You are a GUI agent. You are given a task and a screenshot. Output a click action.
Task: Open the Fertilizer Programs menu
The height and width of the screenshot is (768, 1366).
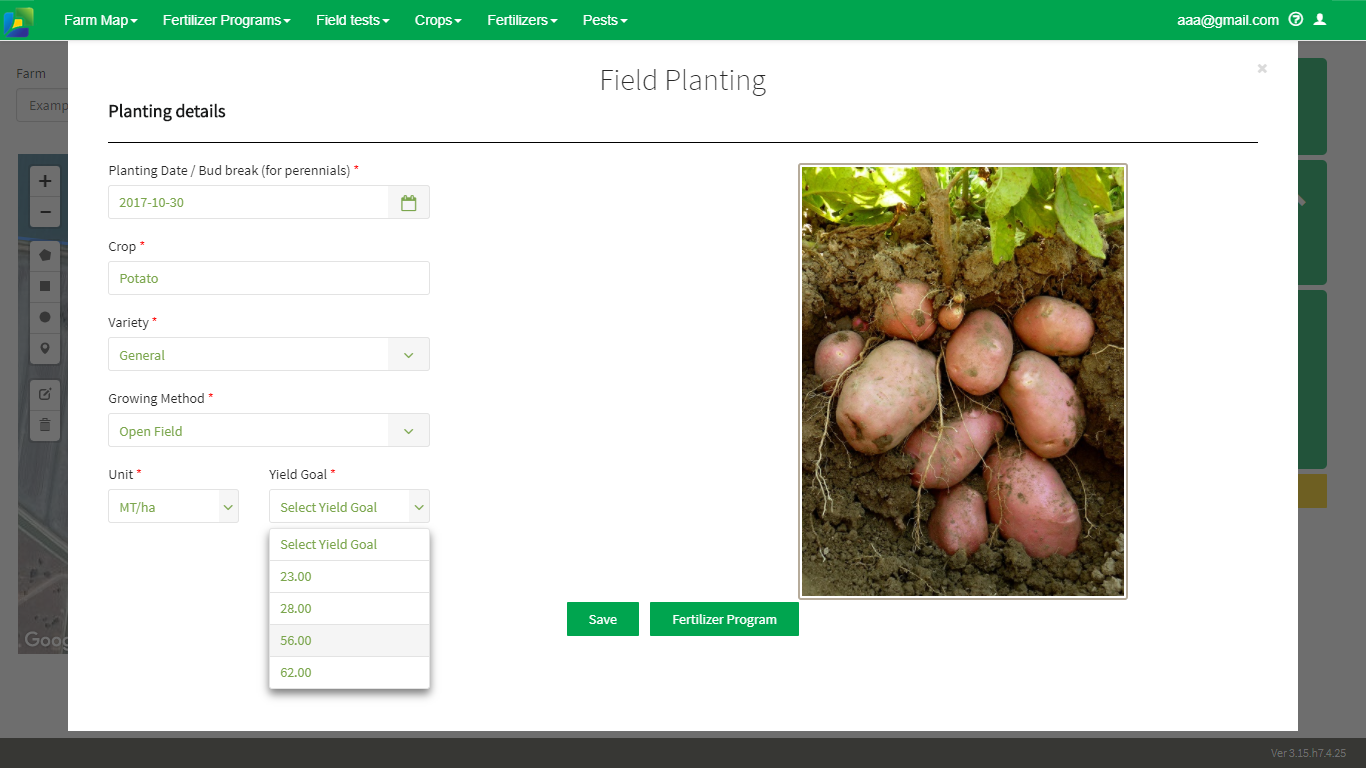(227, 20)
